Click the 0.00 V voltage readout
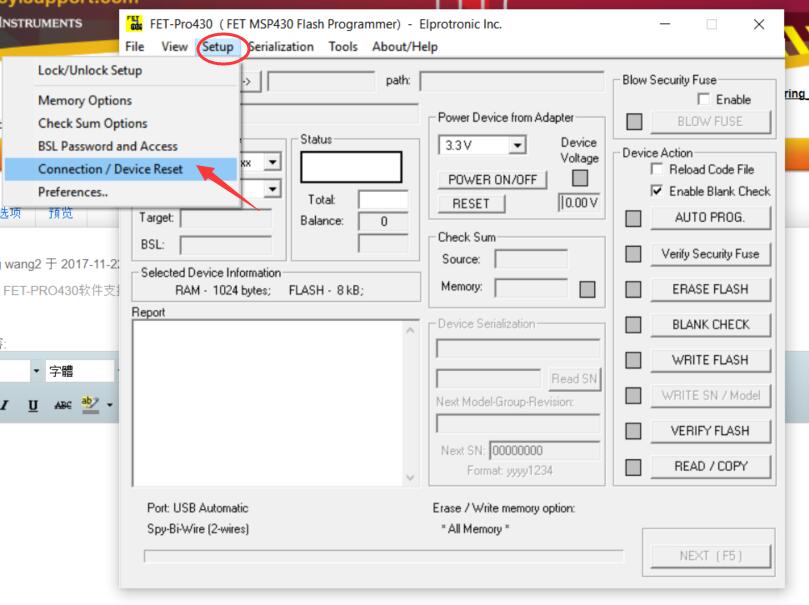This screenshot has width=809, height=605. click(x=579, y=202)
